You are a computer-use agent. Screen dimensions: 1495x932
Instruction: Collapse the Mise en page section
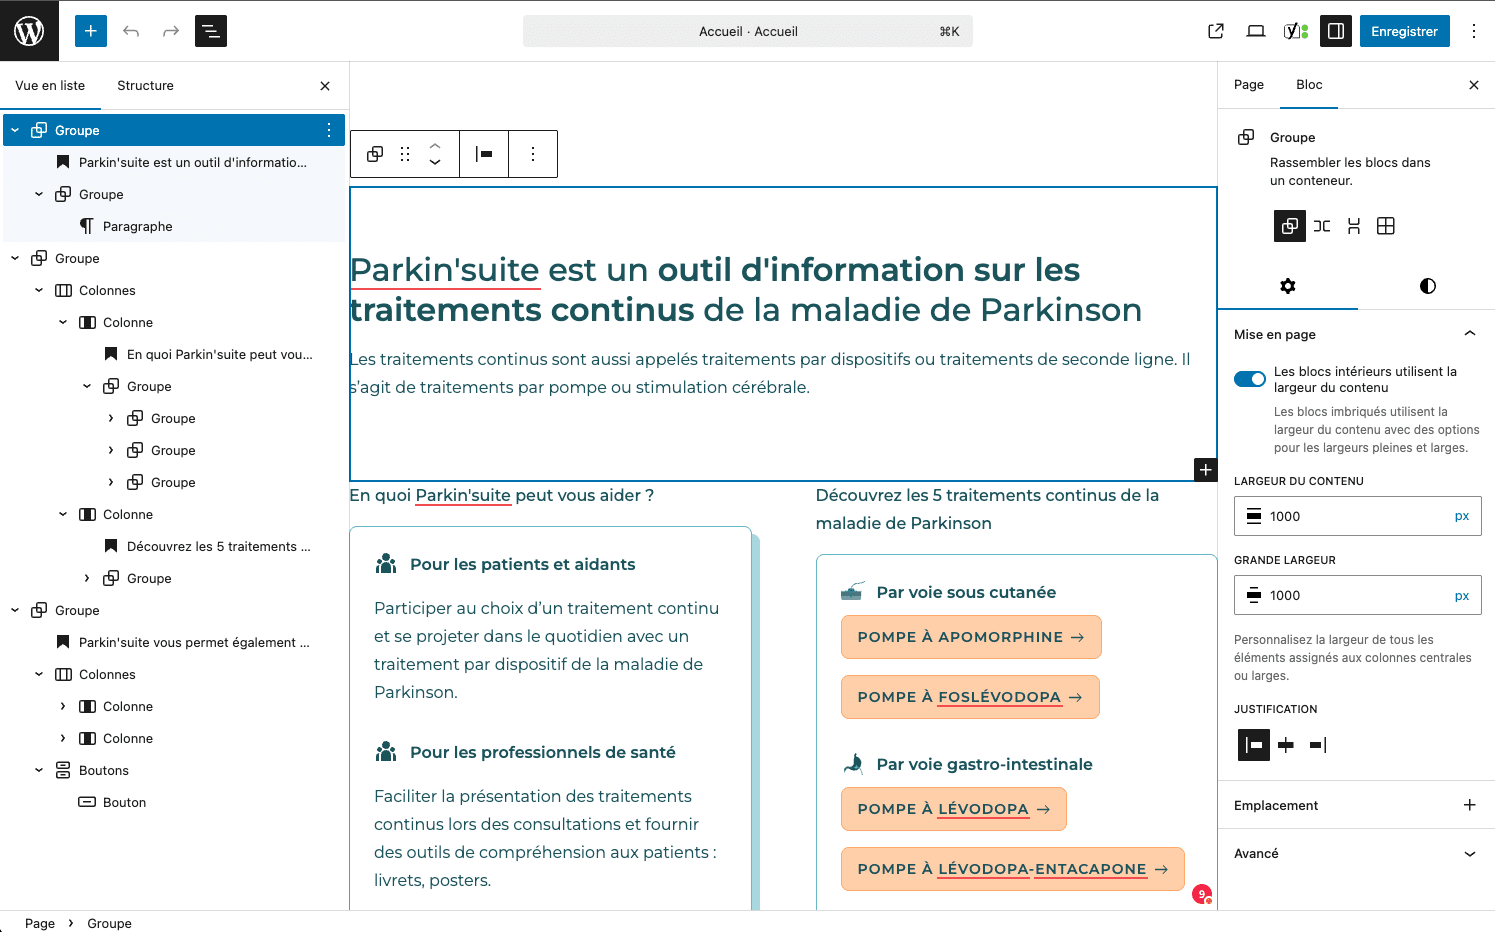click(x=1469, y=334)
